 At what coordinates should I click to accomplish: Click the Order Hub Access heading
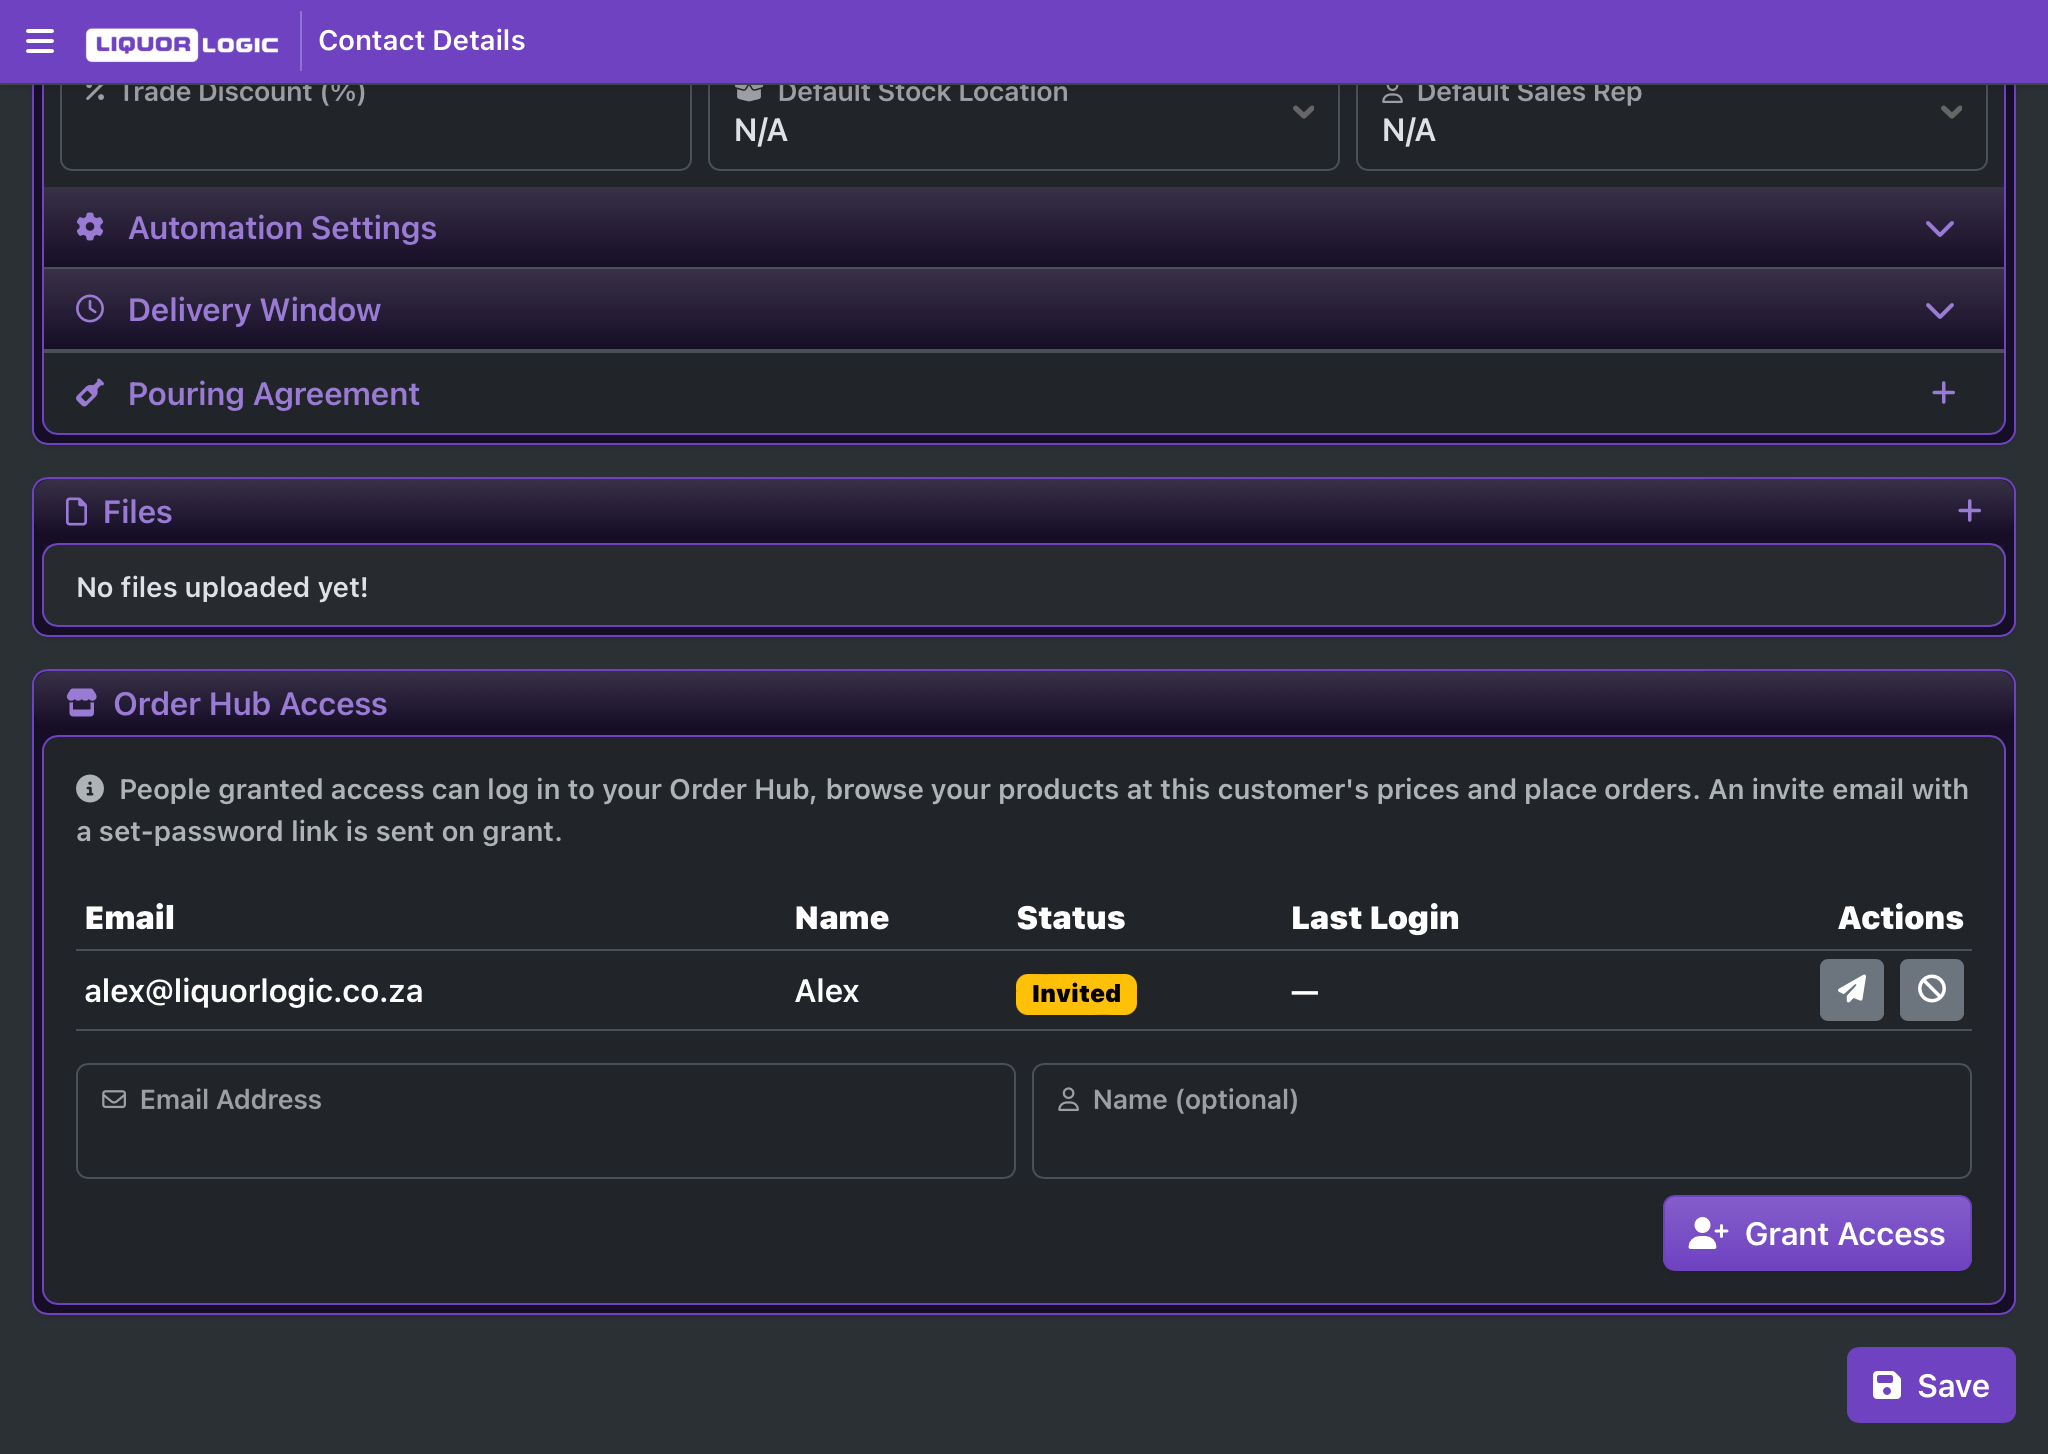tap(250, 704)
